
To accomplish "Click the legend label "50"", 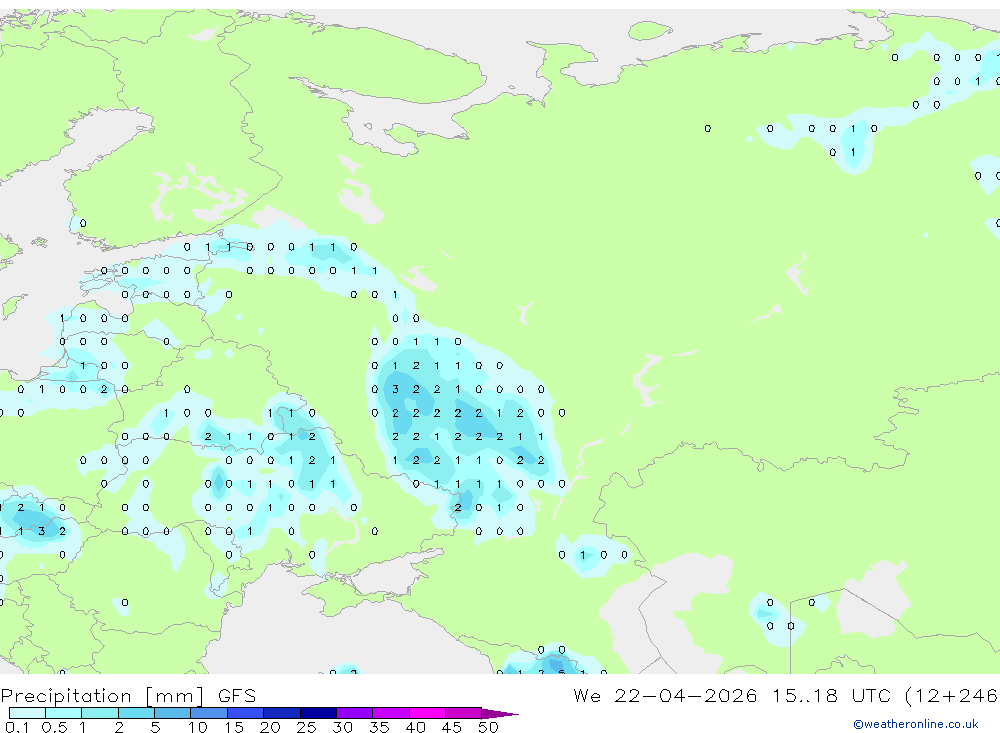I will (488, 727).
